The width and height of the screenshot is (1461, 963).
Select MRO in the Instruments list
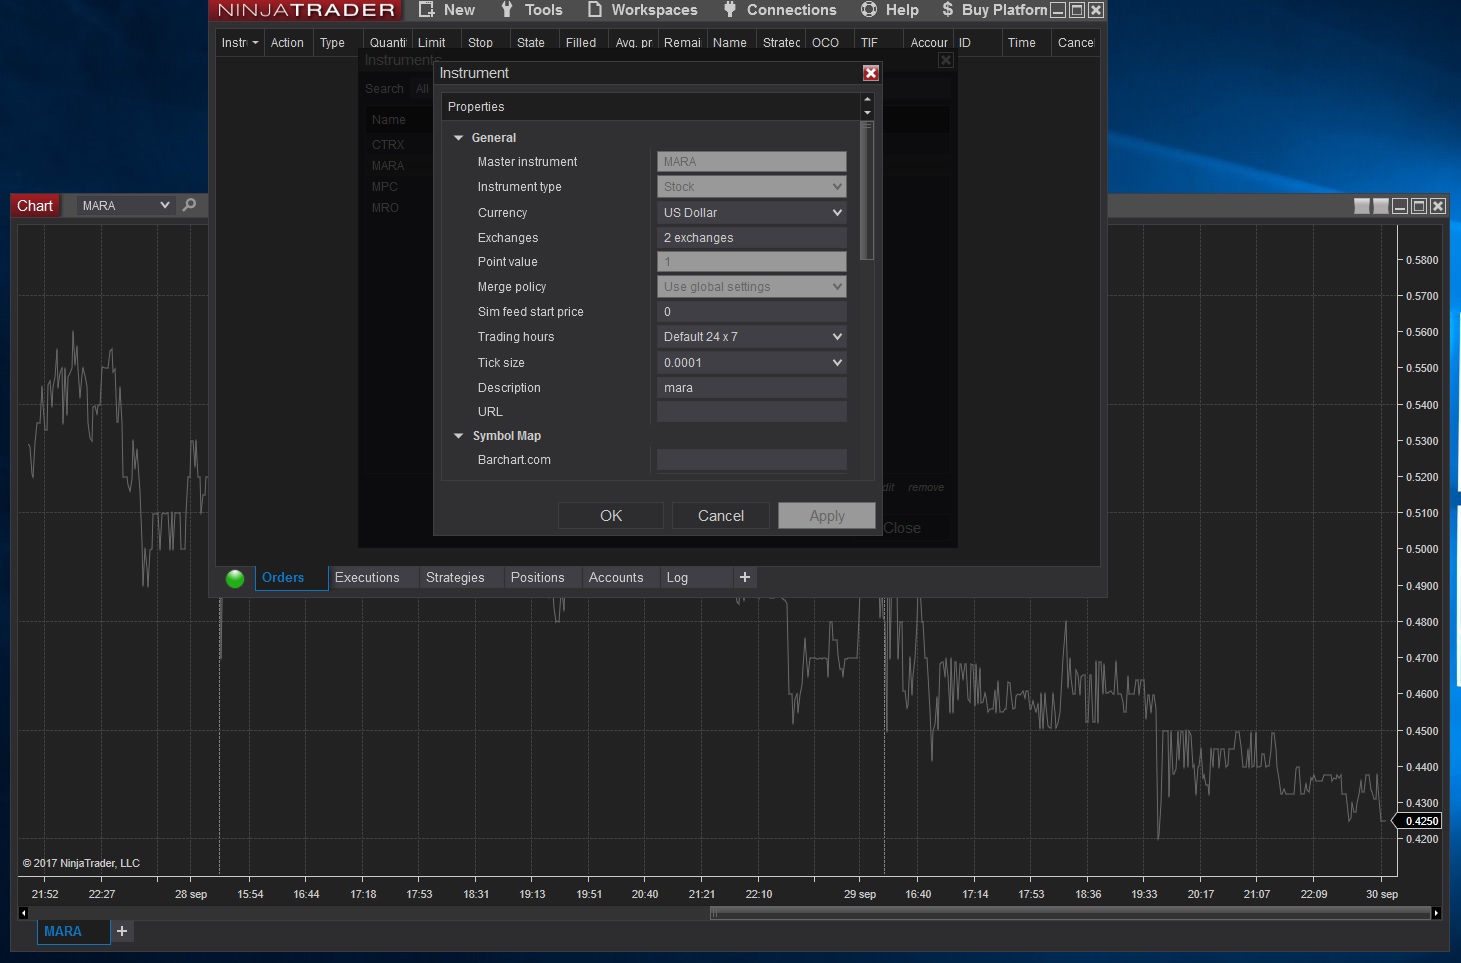tap(385, 208)
